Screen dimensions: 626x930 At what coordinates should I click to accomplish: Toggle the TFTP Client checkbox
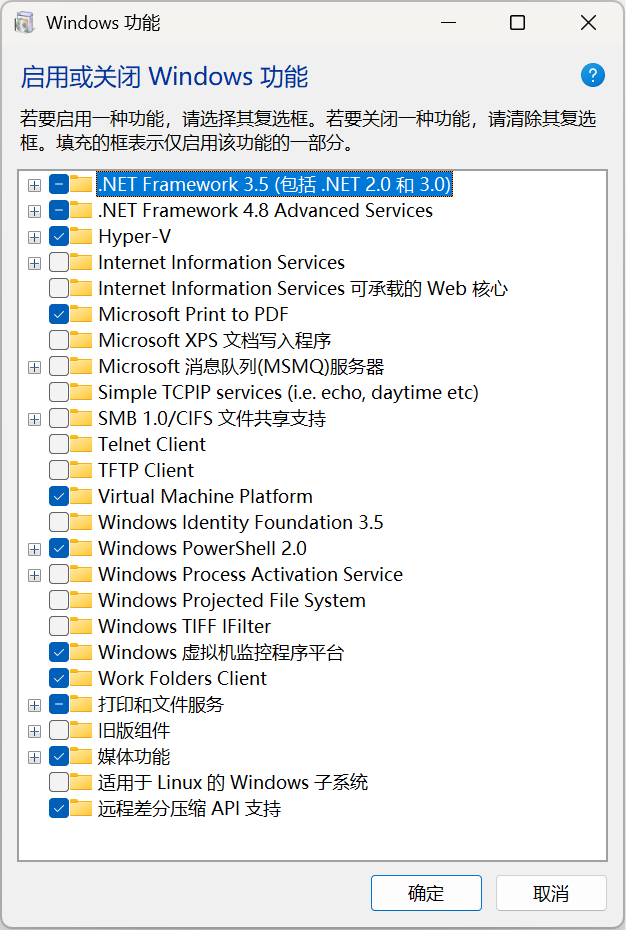[x=59, y=470]
